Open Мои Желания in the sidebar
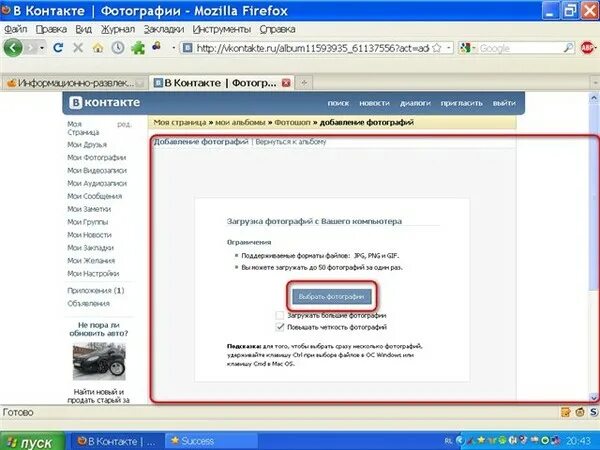This screenshot has height=450, width=600. pyautogui.click(x=91, y=261)
